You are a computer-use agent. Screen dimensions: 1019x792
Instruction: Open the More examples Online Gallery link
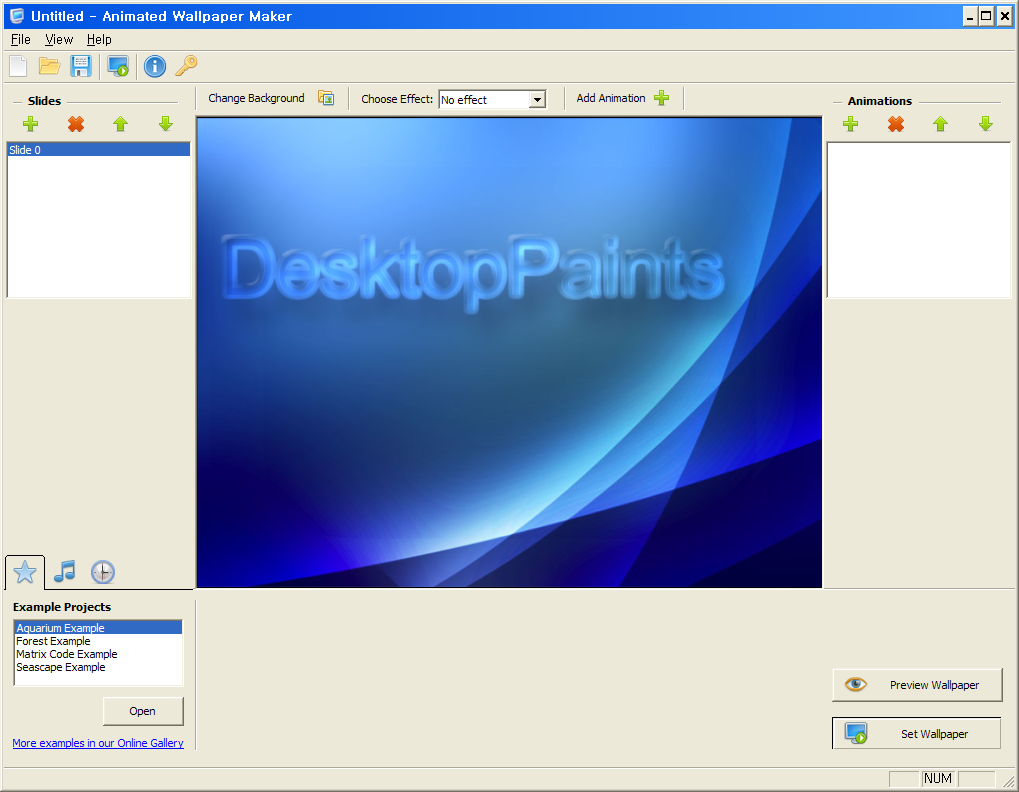[x=98, y=743]
